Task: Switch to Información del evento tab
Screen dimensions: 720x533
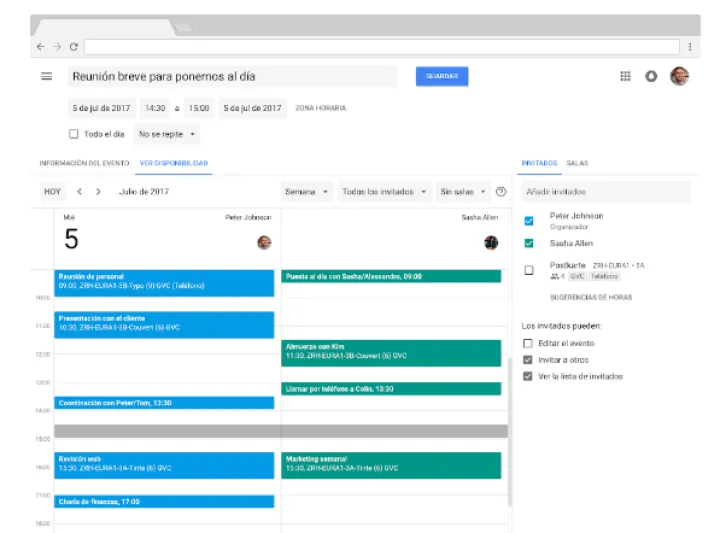Action: pos(83,162)
